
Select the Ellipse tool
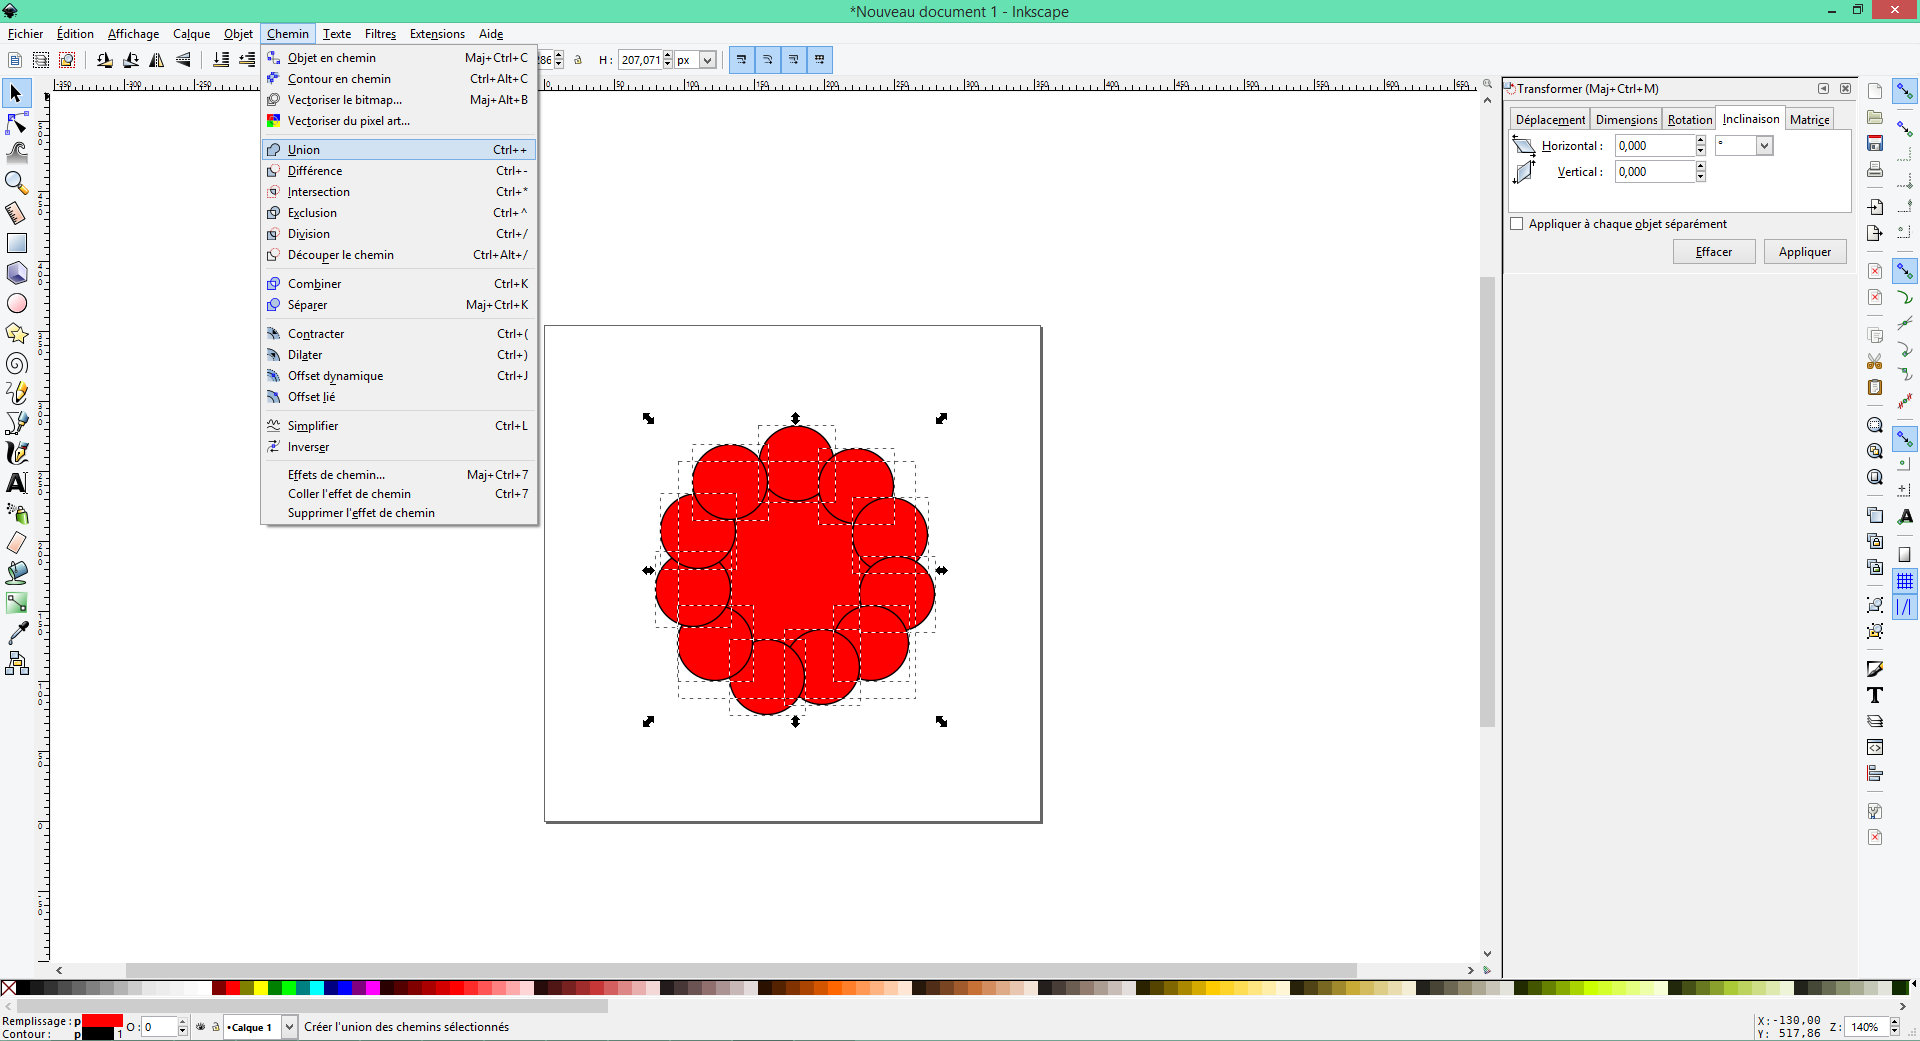coord(16,303)
